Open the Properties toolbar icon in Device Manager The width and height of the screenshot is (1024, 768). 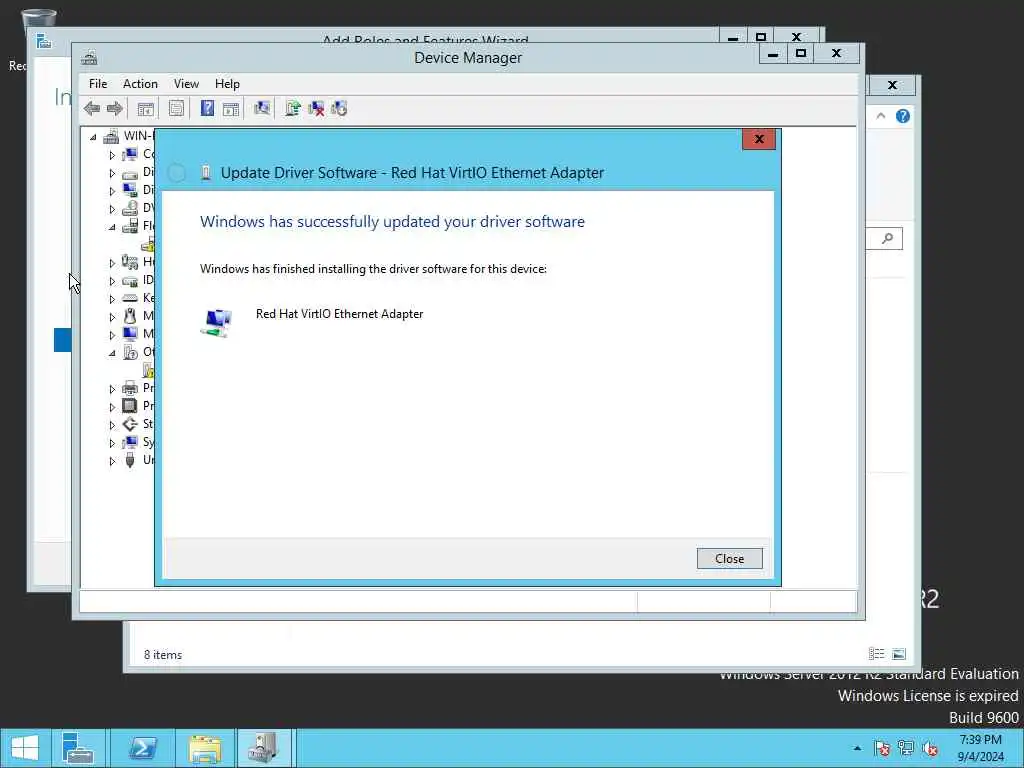(x=176, y=108)
